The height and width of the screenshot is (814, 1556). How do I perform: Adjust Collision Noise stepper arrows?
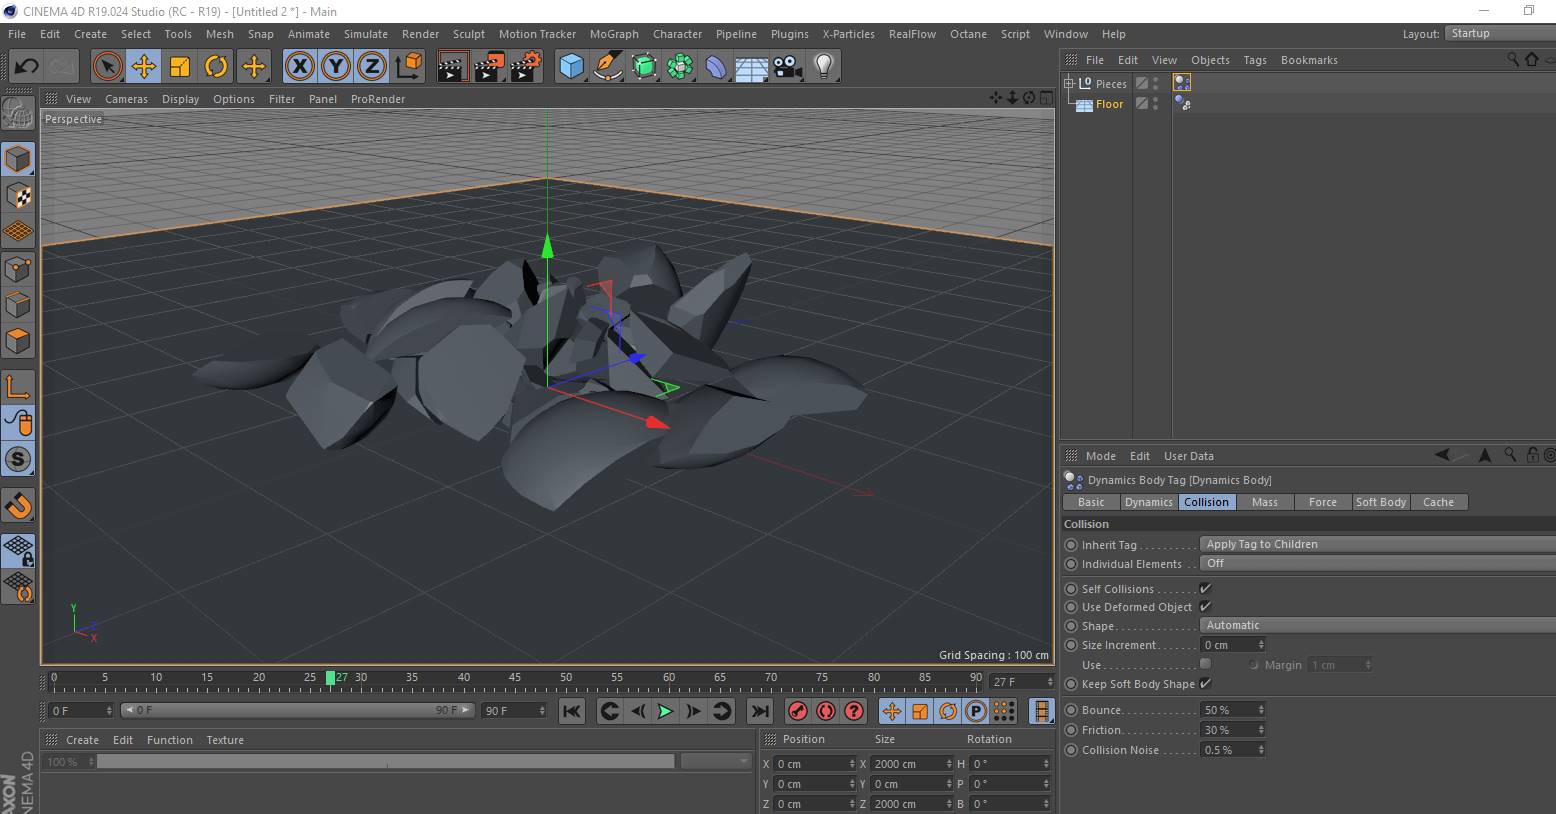tap(1261, 750)
